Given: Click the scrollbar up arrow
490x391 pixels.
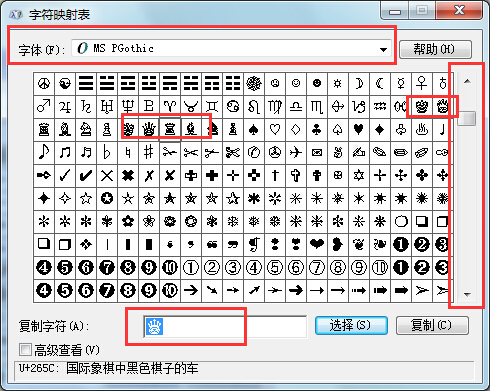Looking at the screenshot, I should (x=467, y=81).
